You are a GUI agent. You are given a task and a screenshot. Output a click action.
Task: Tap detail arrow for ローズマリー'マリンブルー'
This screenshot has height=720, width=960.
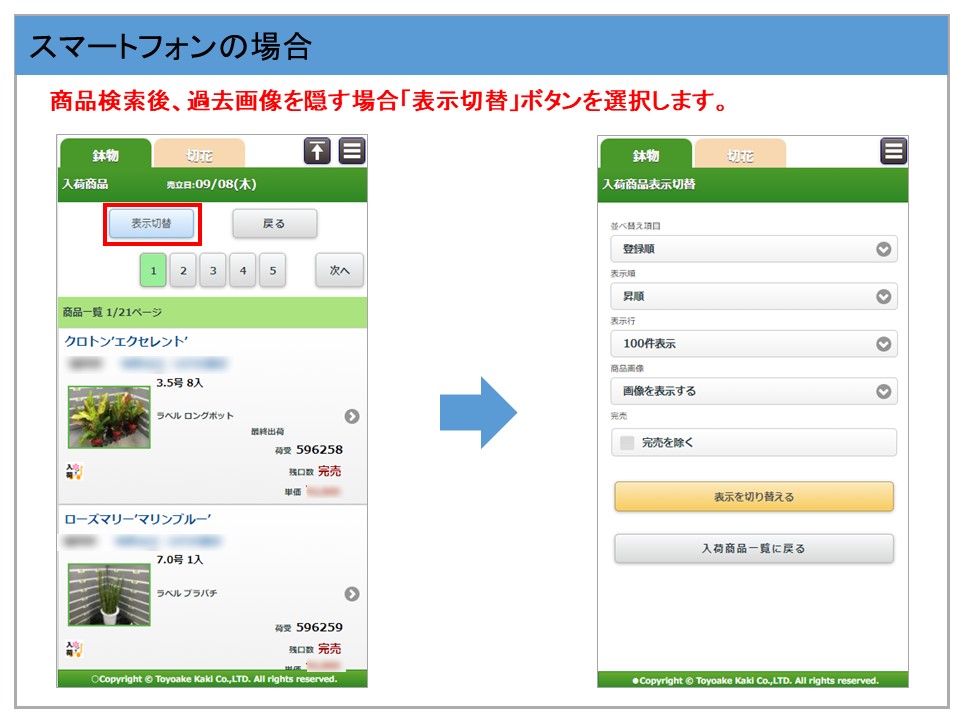click(352, 594)
